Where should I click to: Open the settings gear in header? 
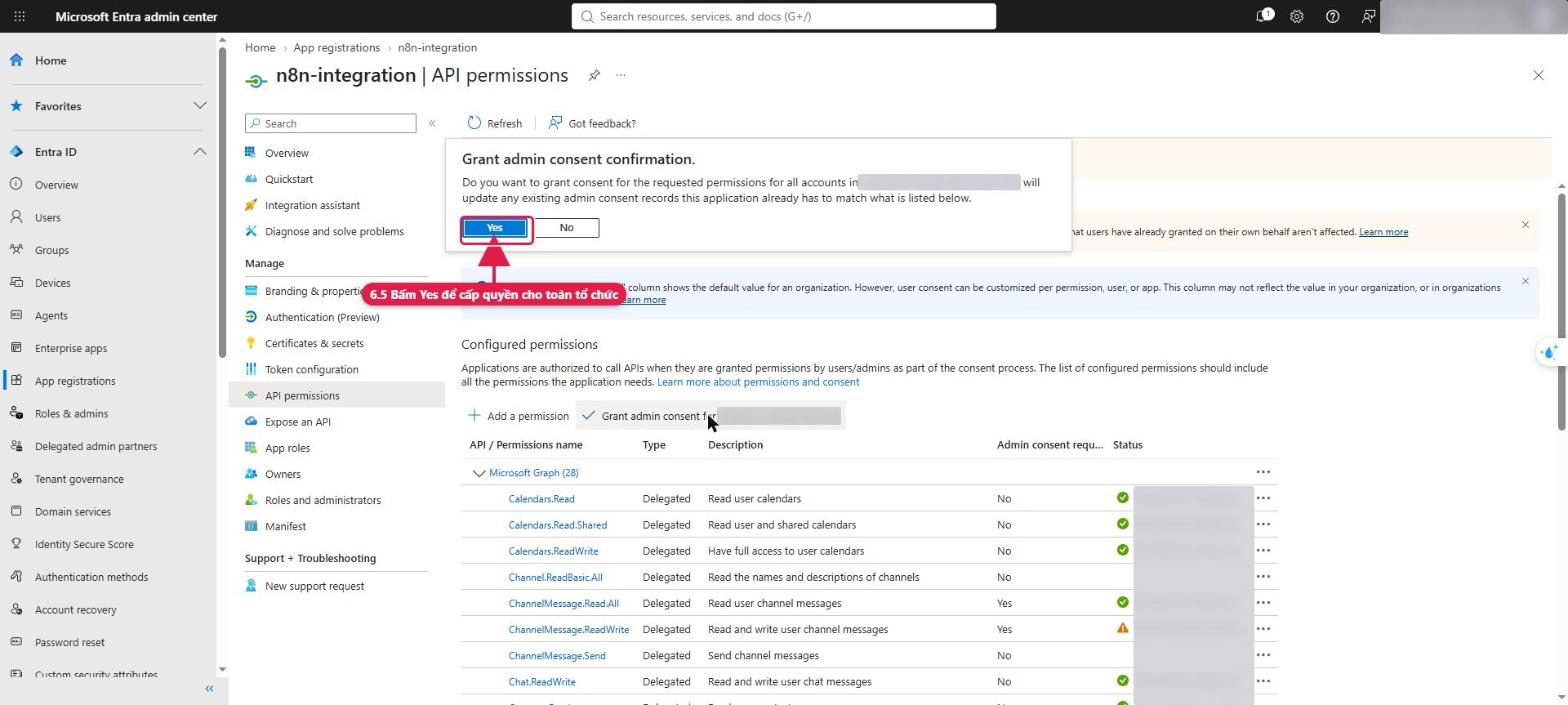1297,16
